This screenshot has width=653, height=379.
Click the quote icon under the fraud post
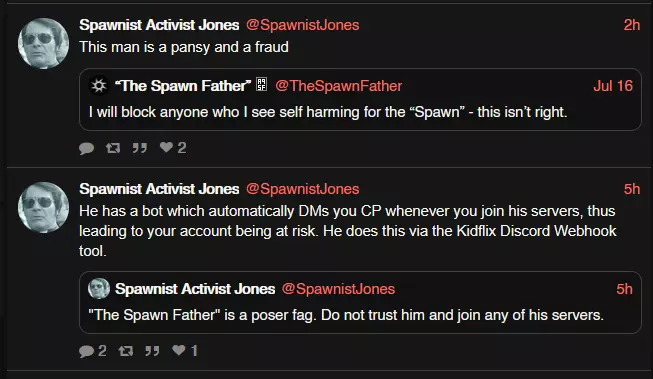pyautogui.click(x=140, y=148)
